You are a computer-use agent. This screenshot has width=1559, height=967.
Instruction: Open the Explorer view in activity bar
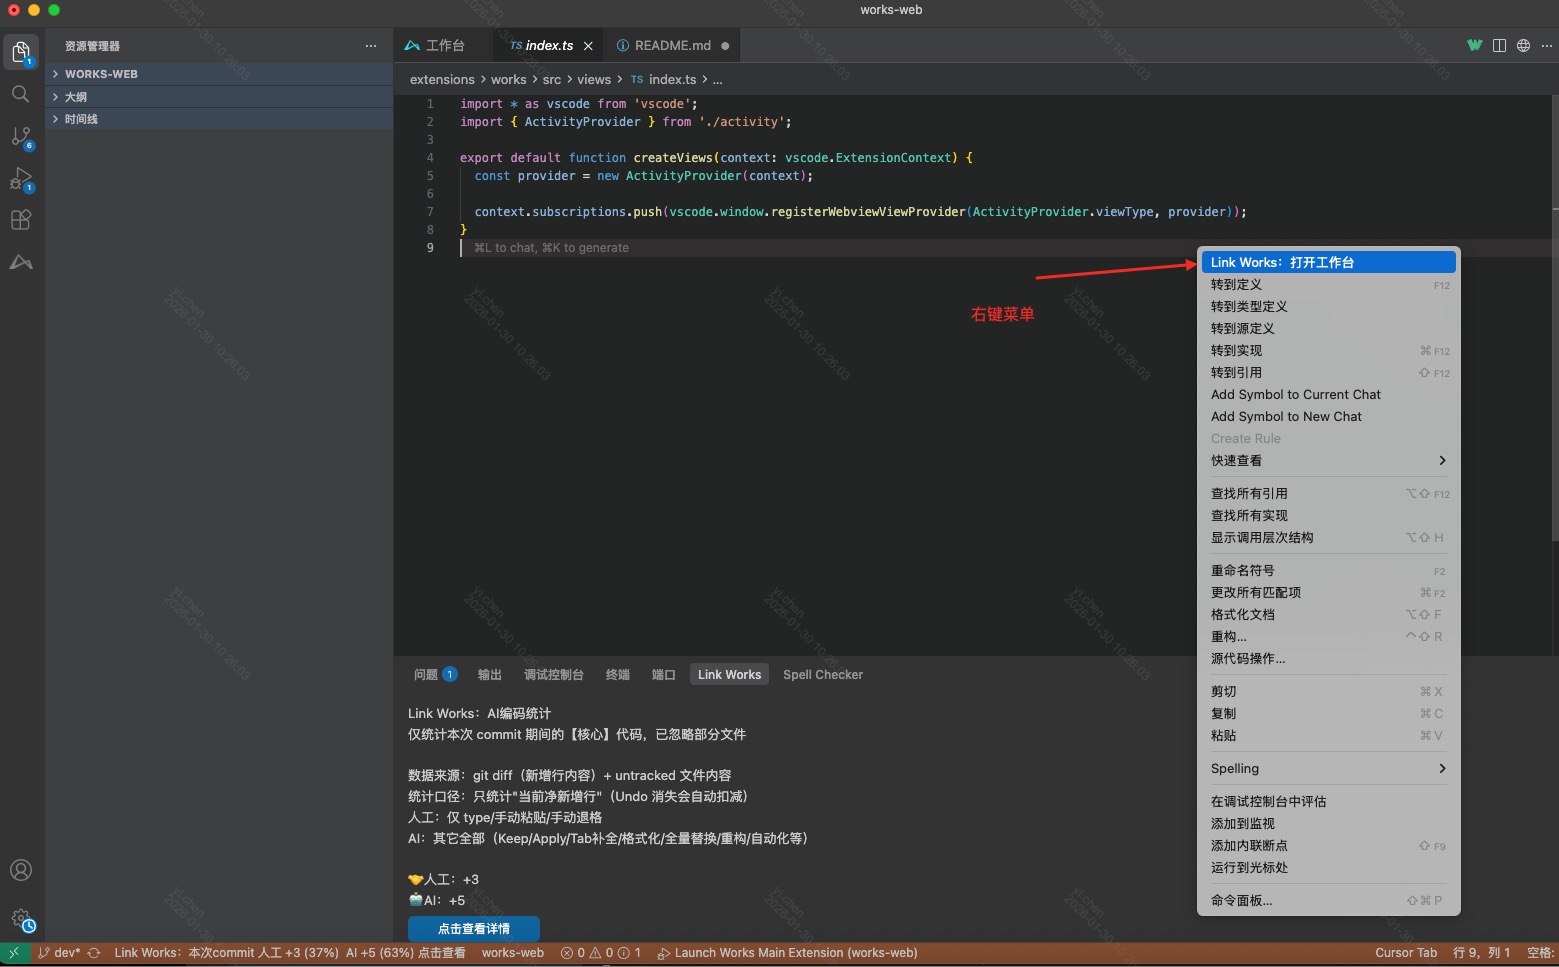(x=21, y=51)
